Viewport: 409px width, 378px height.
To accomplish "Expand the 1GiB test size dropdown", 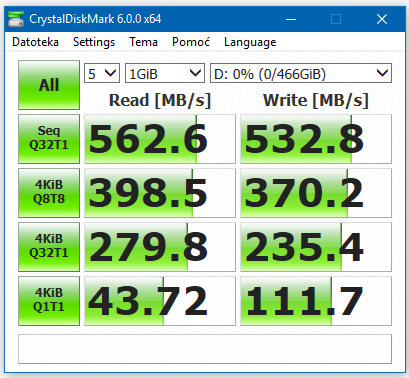I will tap(165, 73).
